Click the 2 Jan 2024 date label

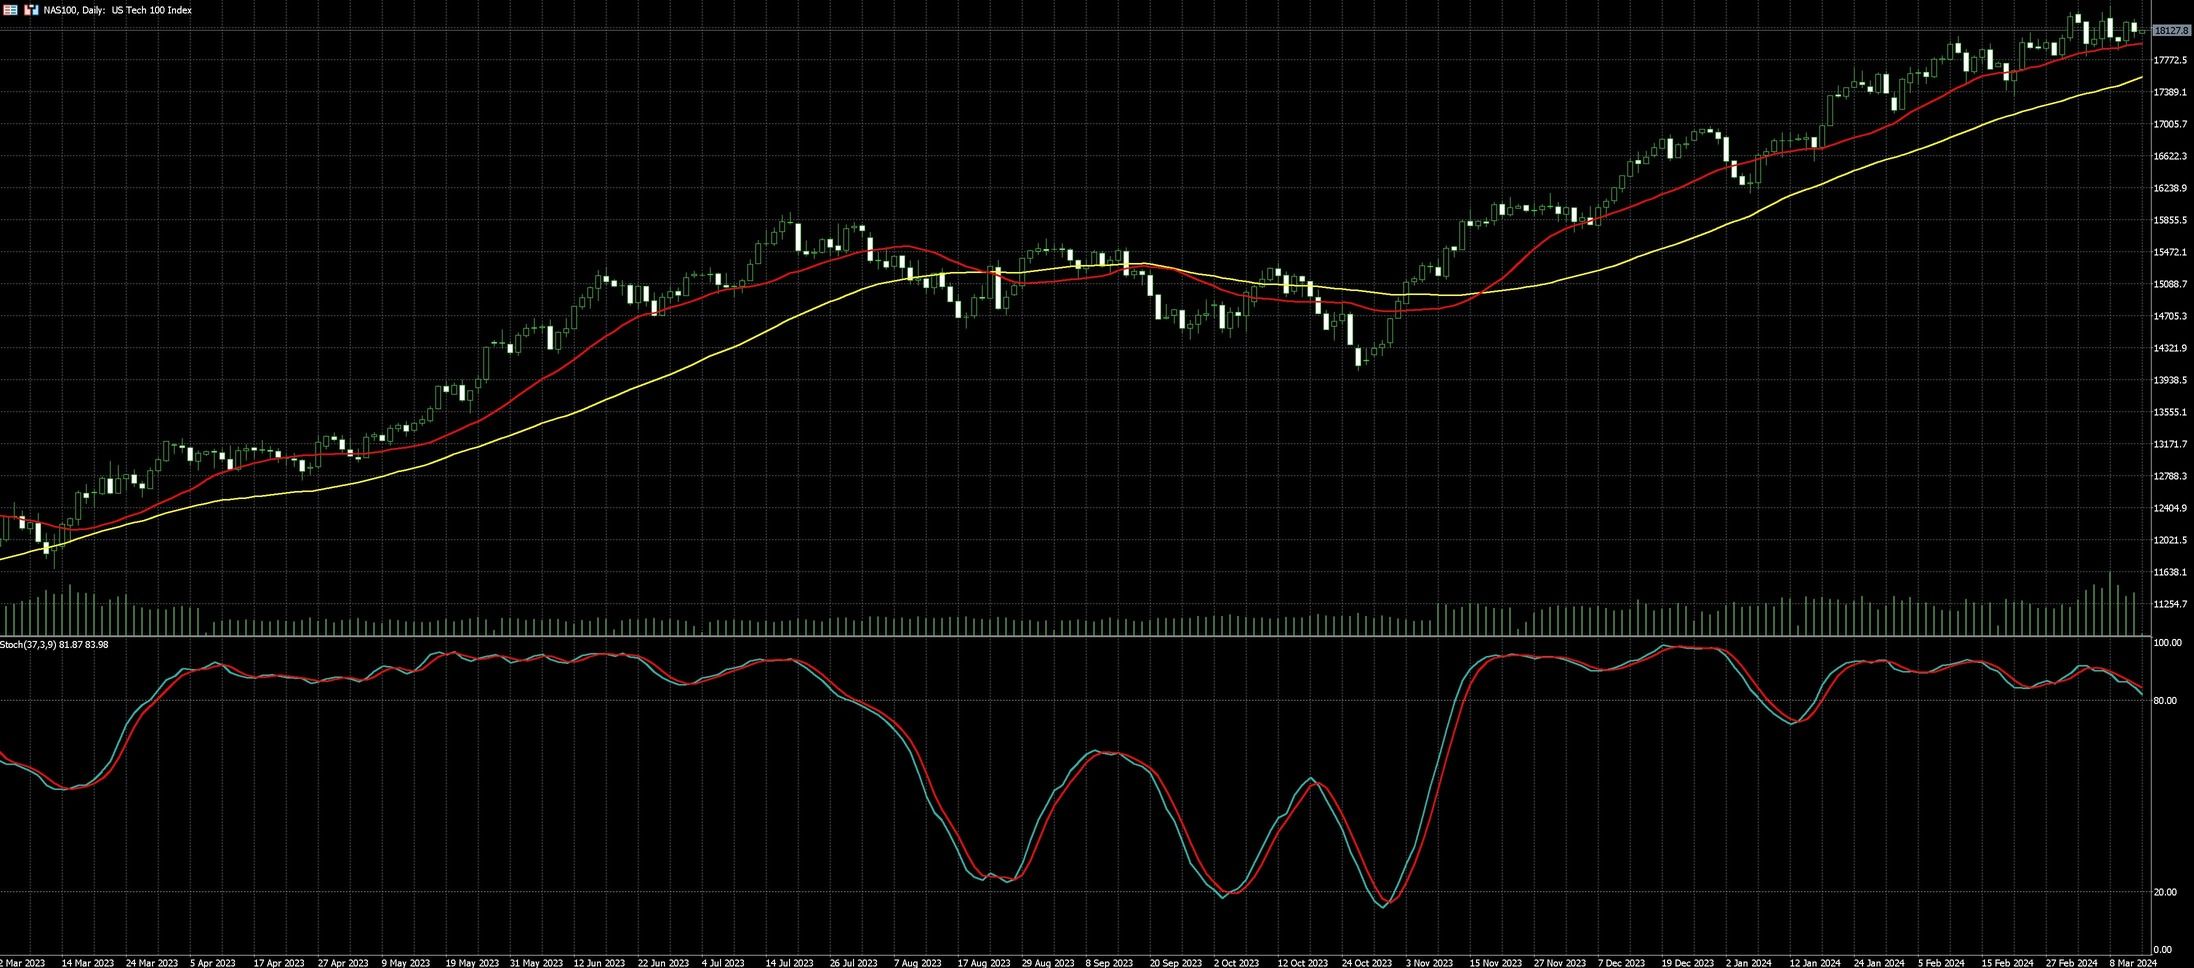click(x=1750, y=962)
